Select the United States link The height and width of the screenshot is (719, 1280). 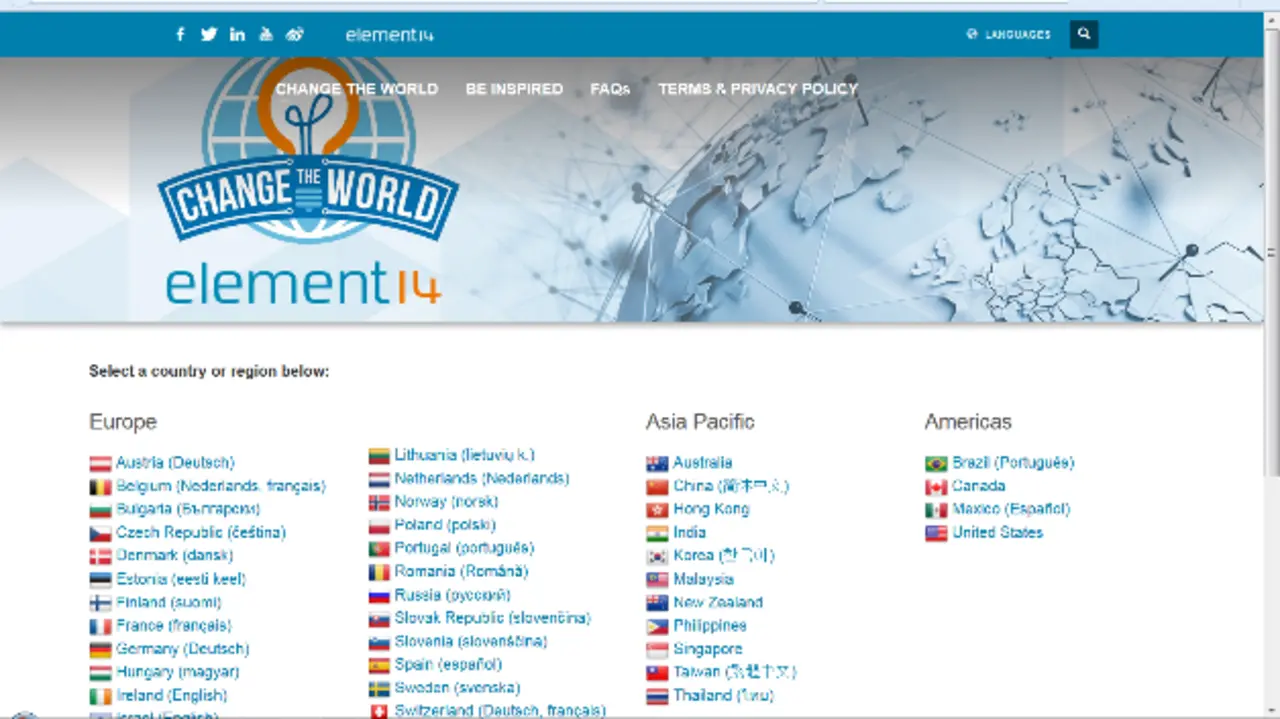997,532
